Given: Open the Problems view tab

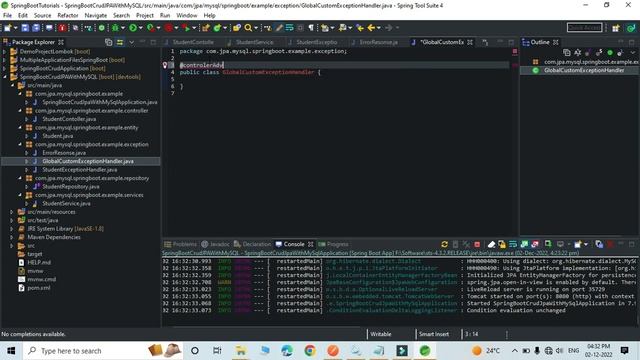Looking at the screenshot, I should 180,244.
